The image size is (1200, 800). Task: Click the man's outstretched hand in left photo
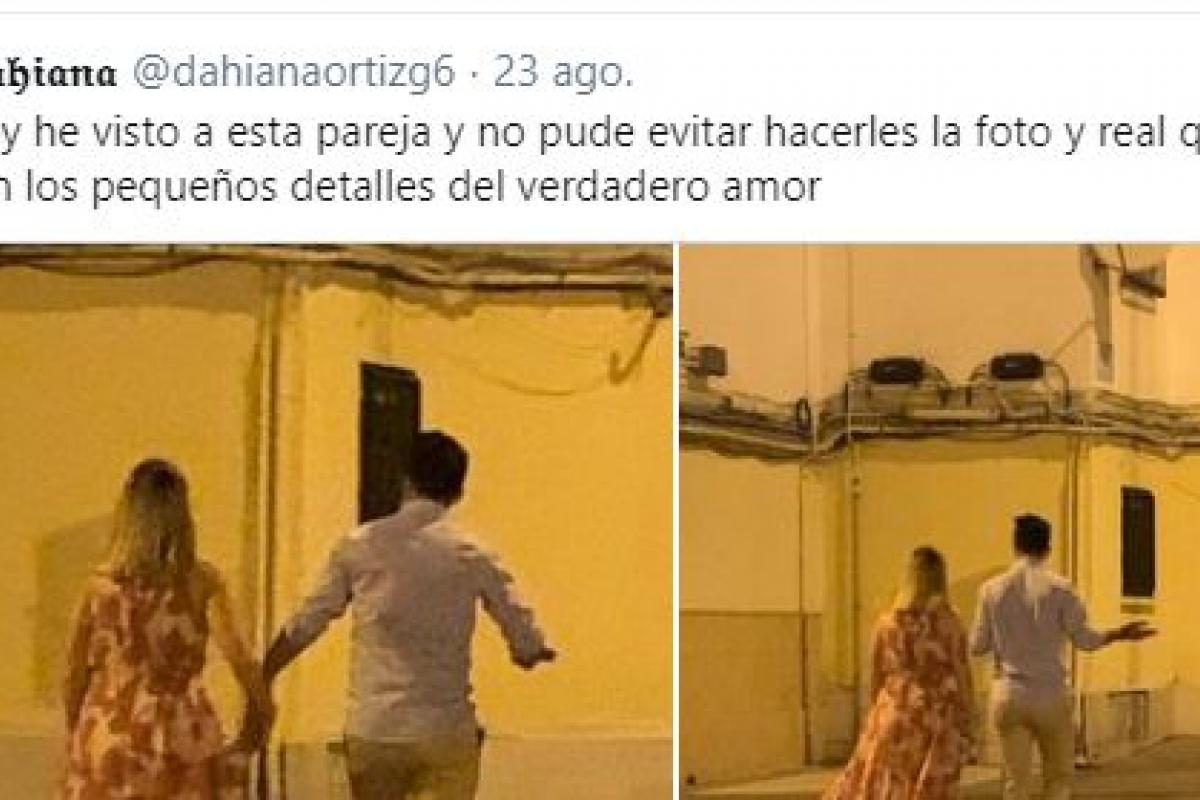pyautogui.click(x=535, y=657)
